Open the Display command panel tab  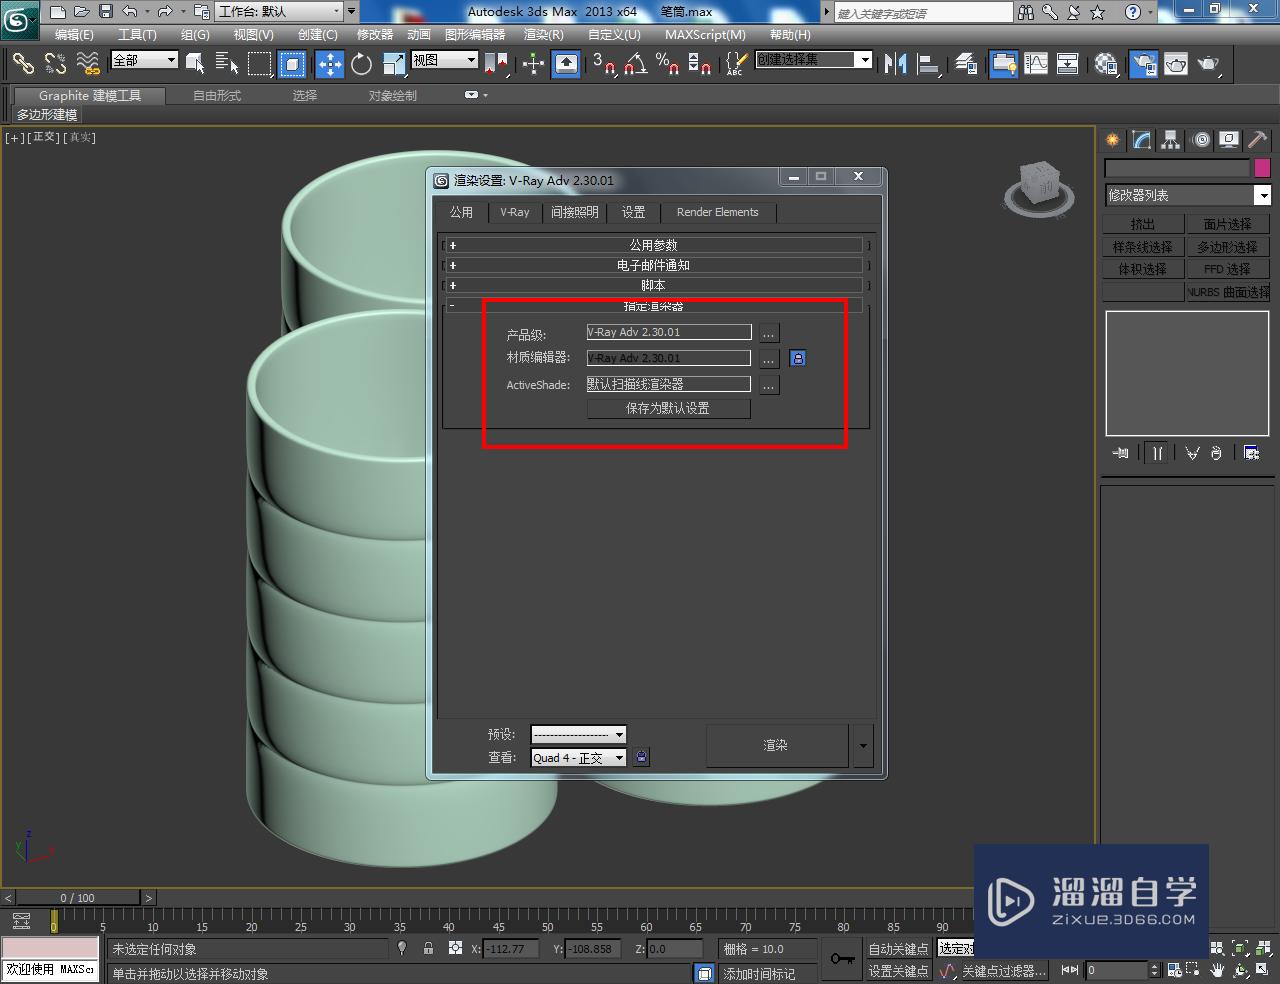point(1229,140)
